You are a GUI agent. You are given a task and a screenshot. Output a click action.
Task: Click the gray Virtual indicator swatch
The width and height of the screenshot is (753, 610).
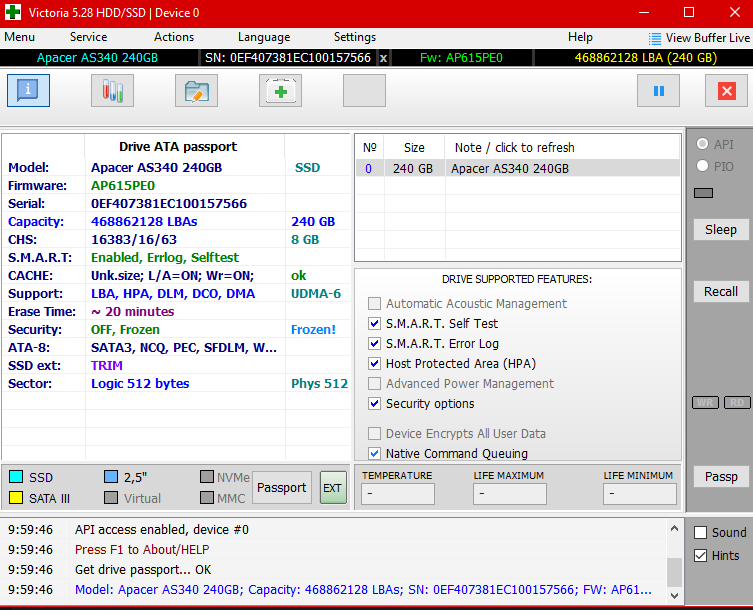[x=111, y=498]
